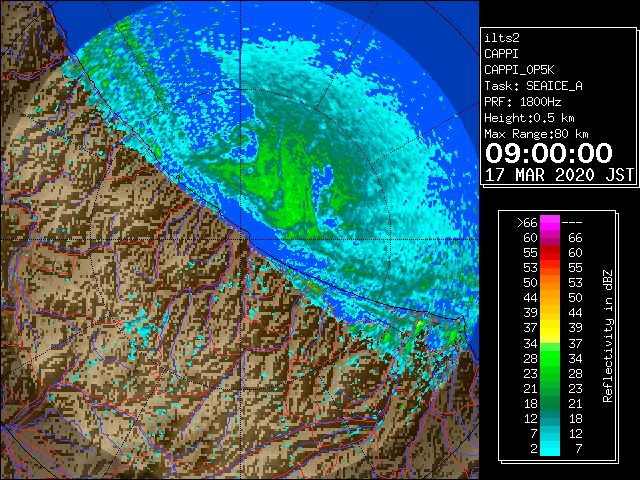Click the "CAPPI_0P5K" product name

[519, 70]
